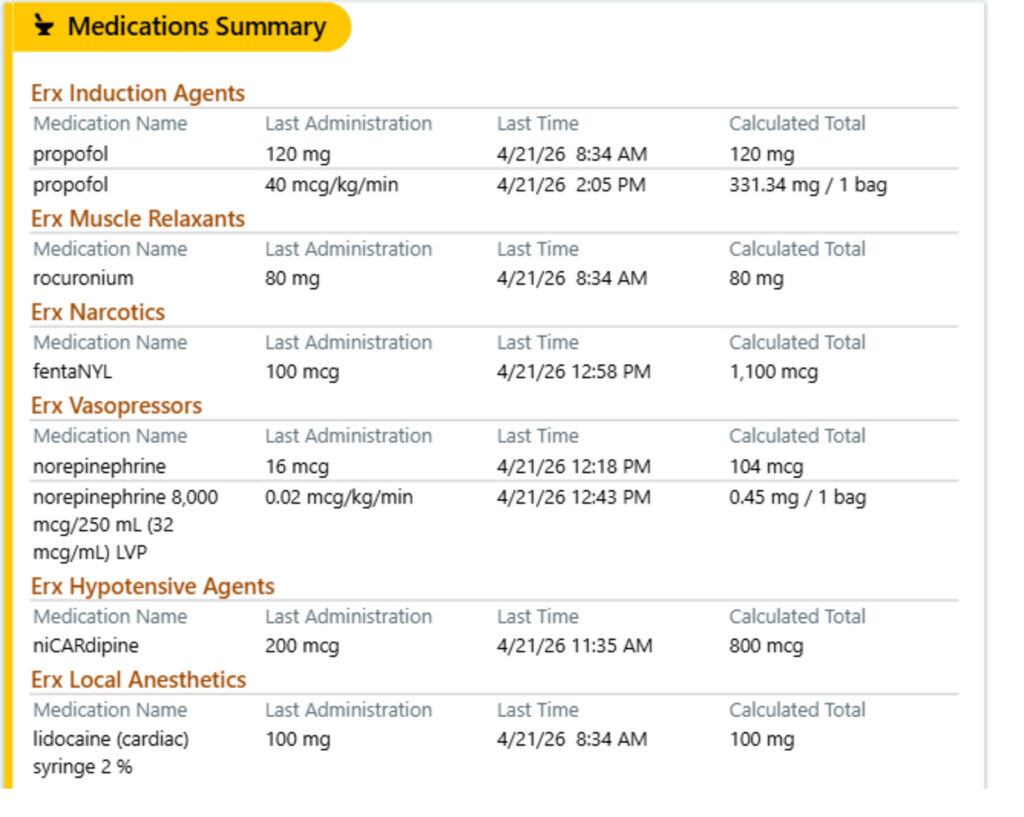Click the 0.45 mg / 1 bag total
The height and width of the screenshot is (817, 1024).
coord(797,498)
